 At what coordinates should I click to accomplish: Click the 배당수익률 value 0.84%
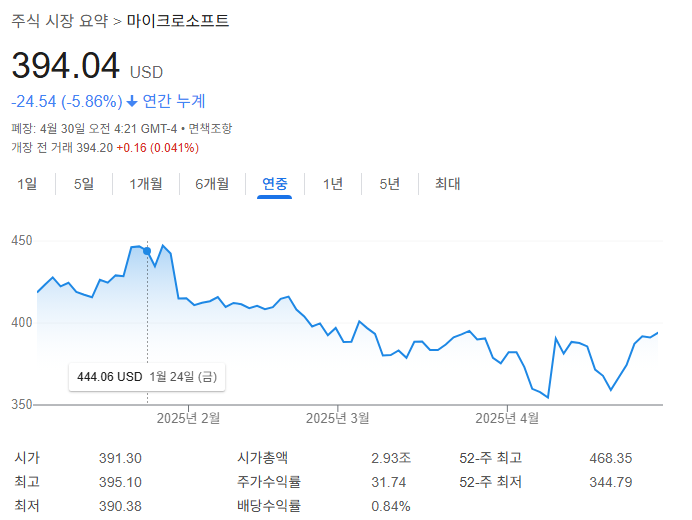pos(391,506)
